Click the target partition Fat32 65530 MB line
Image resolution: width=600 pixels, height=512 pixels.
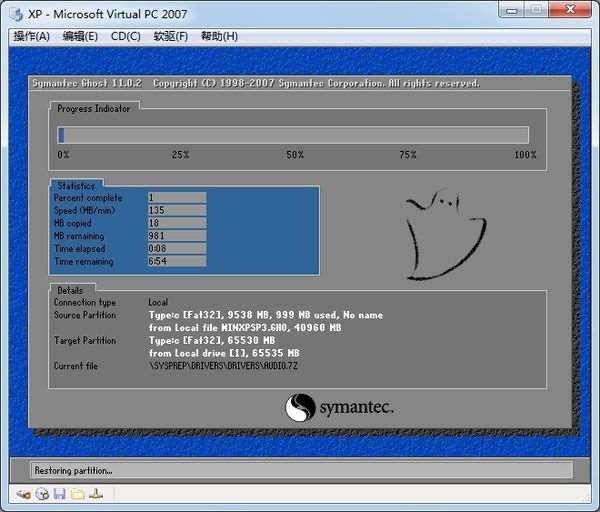(212, 340)
